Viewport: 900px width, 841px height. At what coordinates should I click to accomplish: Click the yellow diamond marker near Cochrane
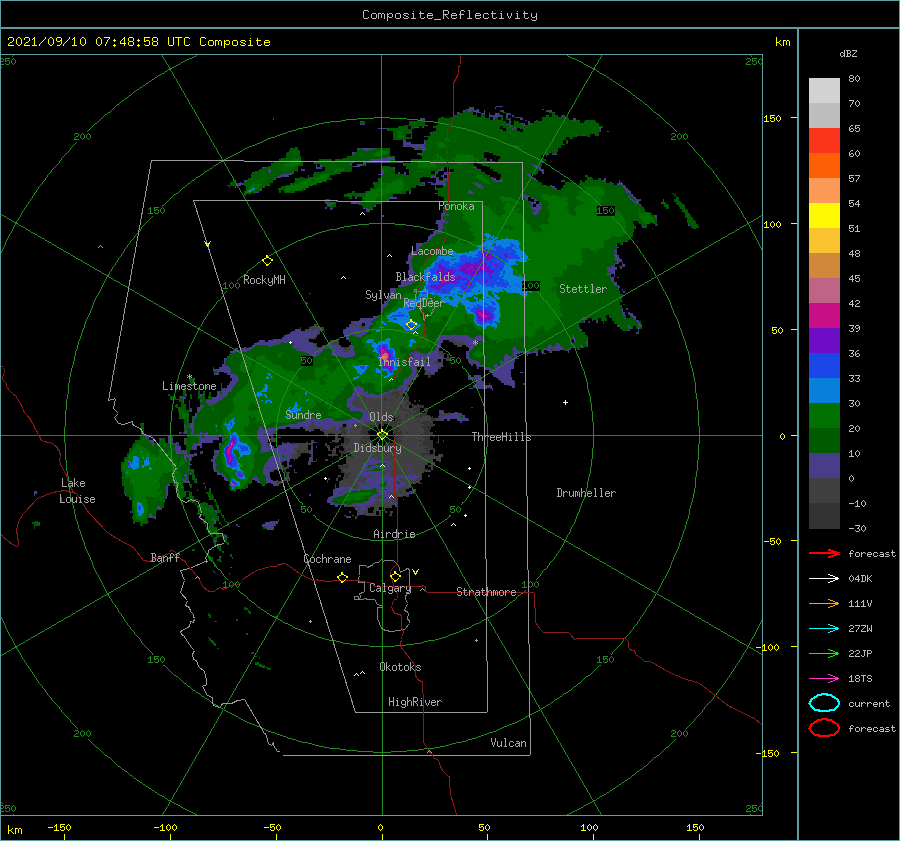[x=343, y=577]
